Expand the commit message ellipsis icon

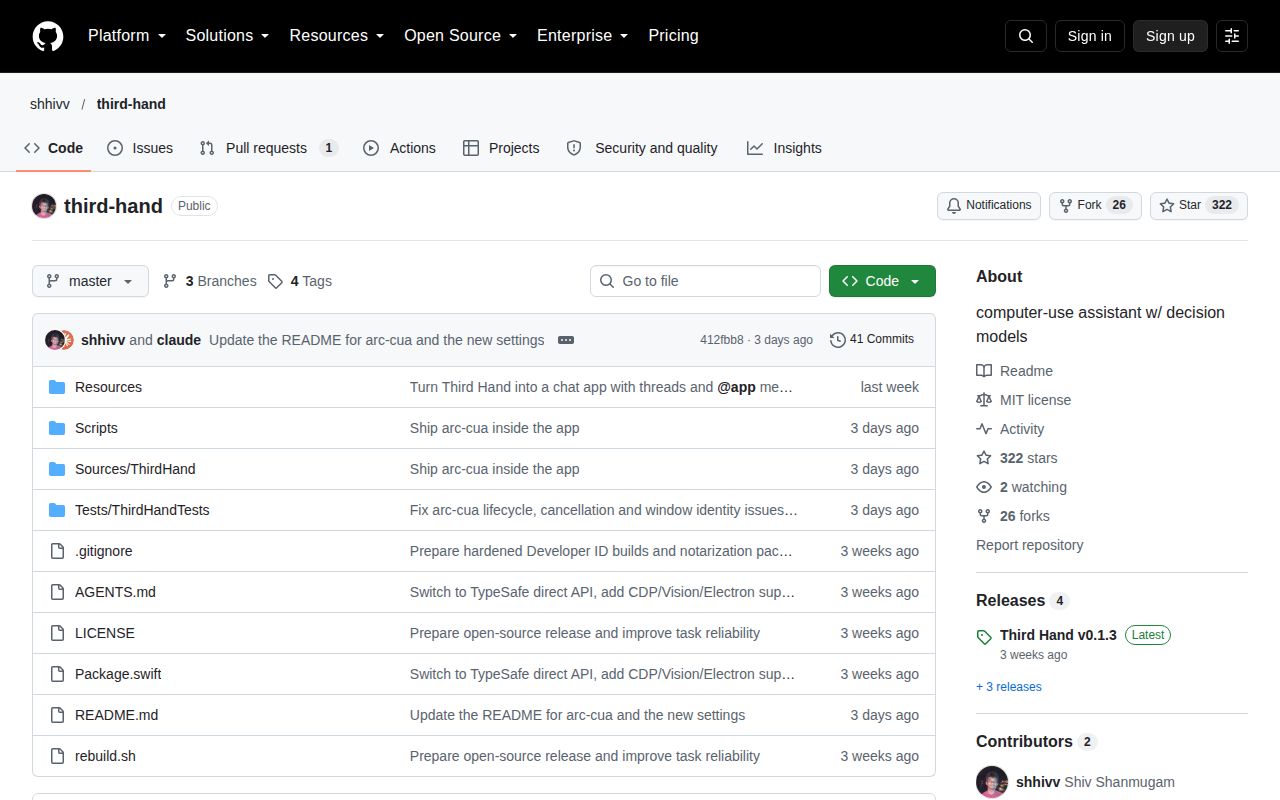566,340
